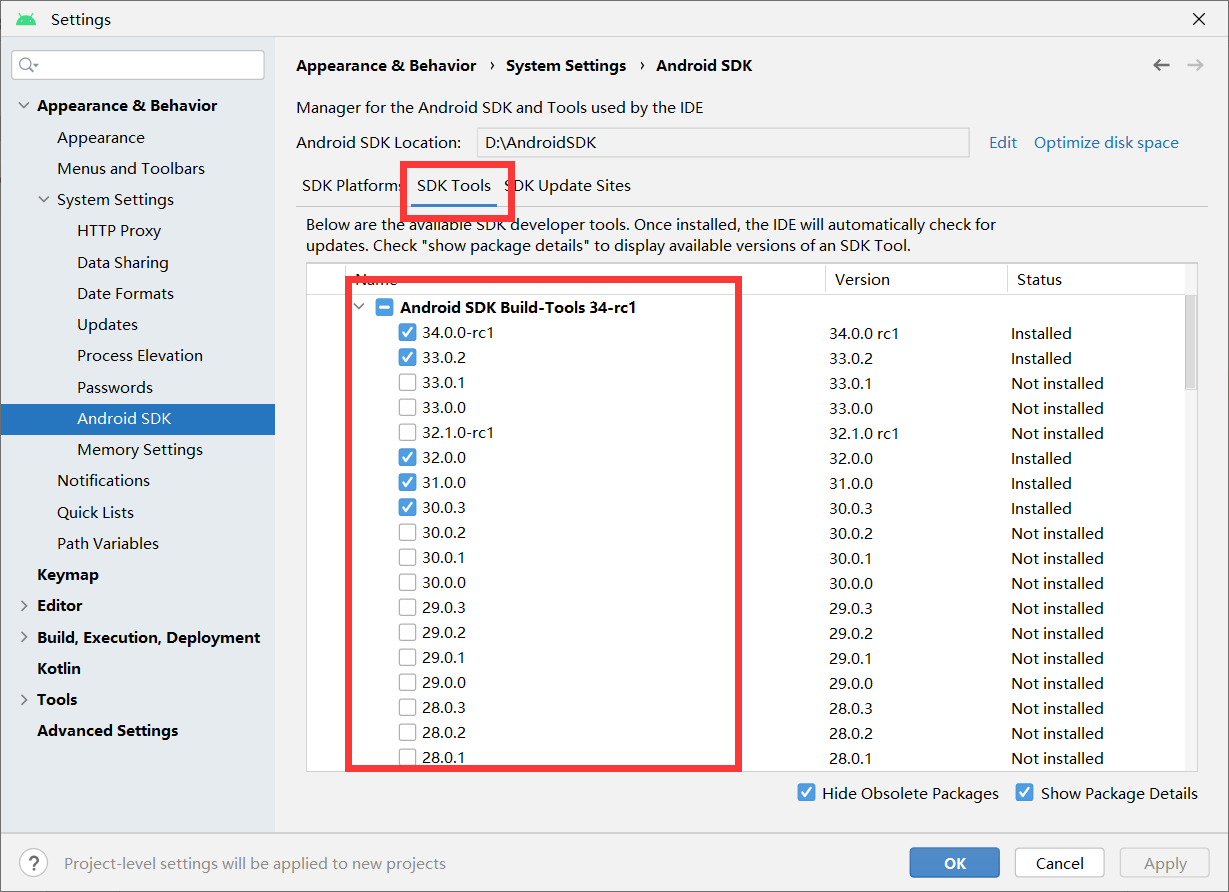Viewport: 1229px width, 892px height.
Task: Uncheck the 33.0.2 build tools checkbox
Action: (x=407, y=358)
